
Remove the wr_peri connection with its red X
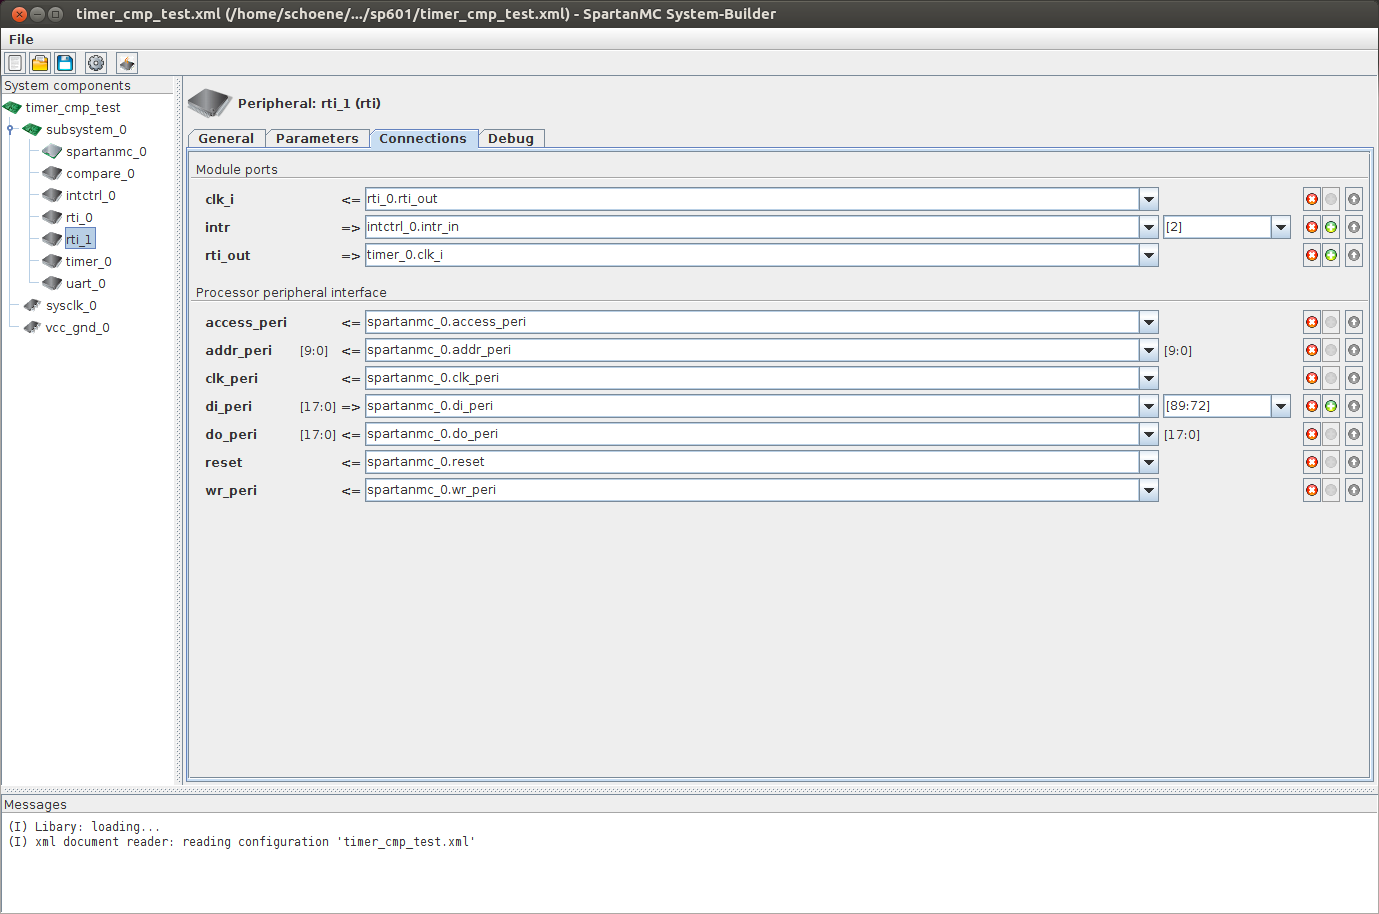point(1312,490)
